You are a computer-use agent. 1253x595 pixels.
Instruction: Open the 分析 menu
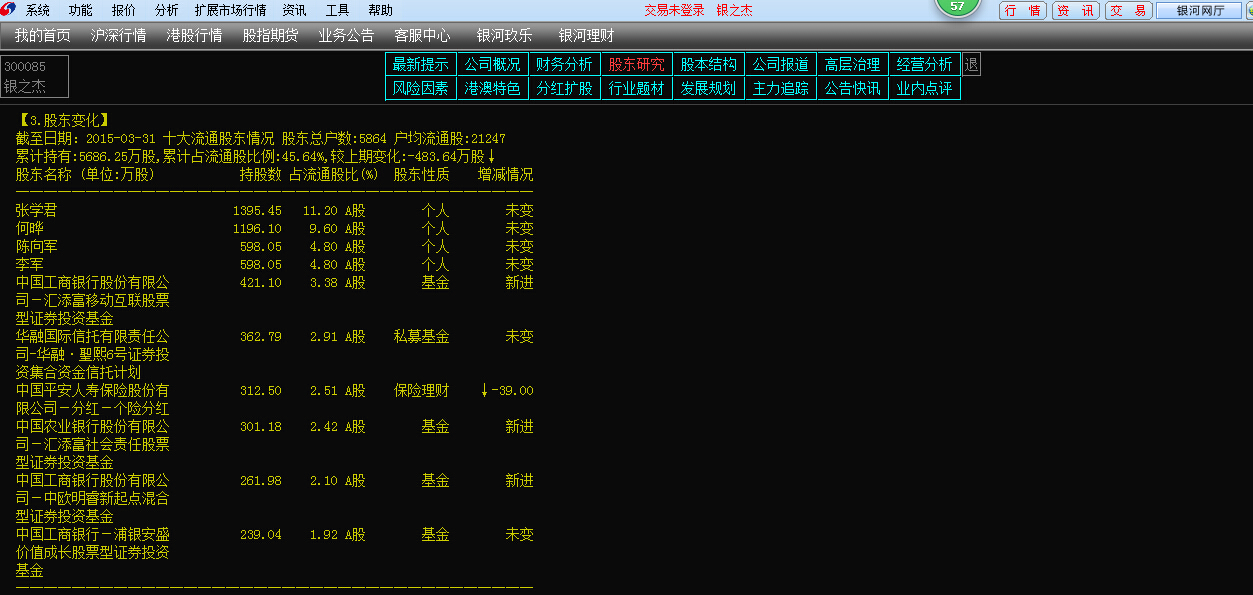[167, 10]
